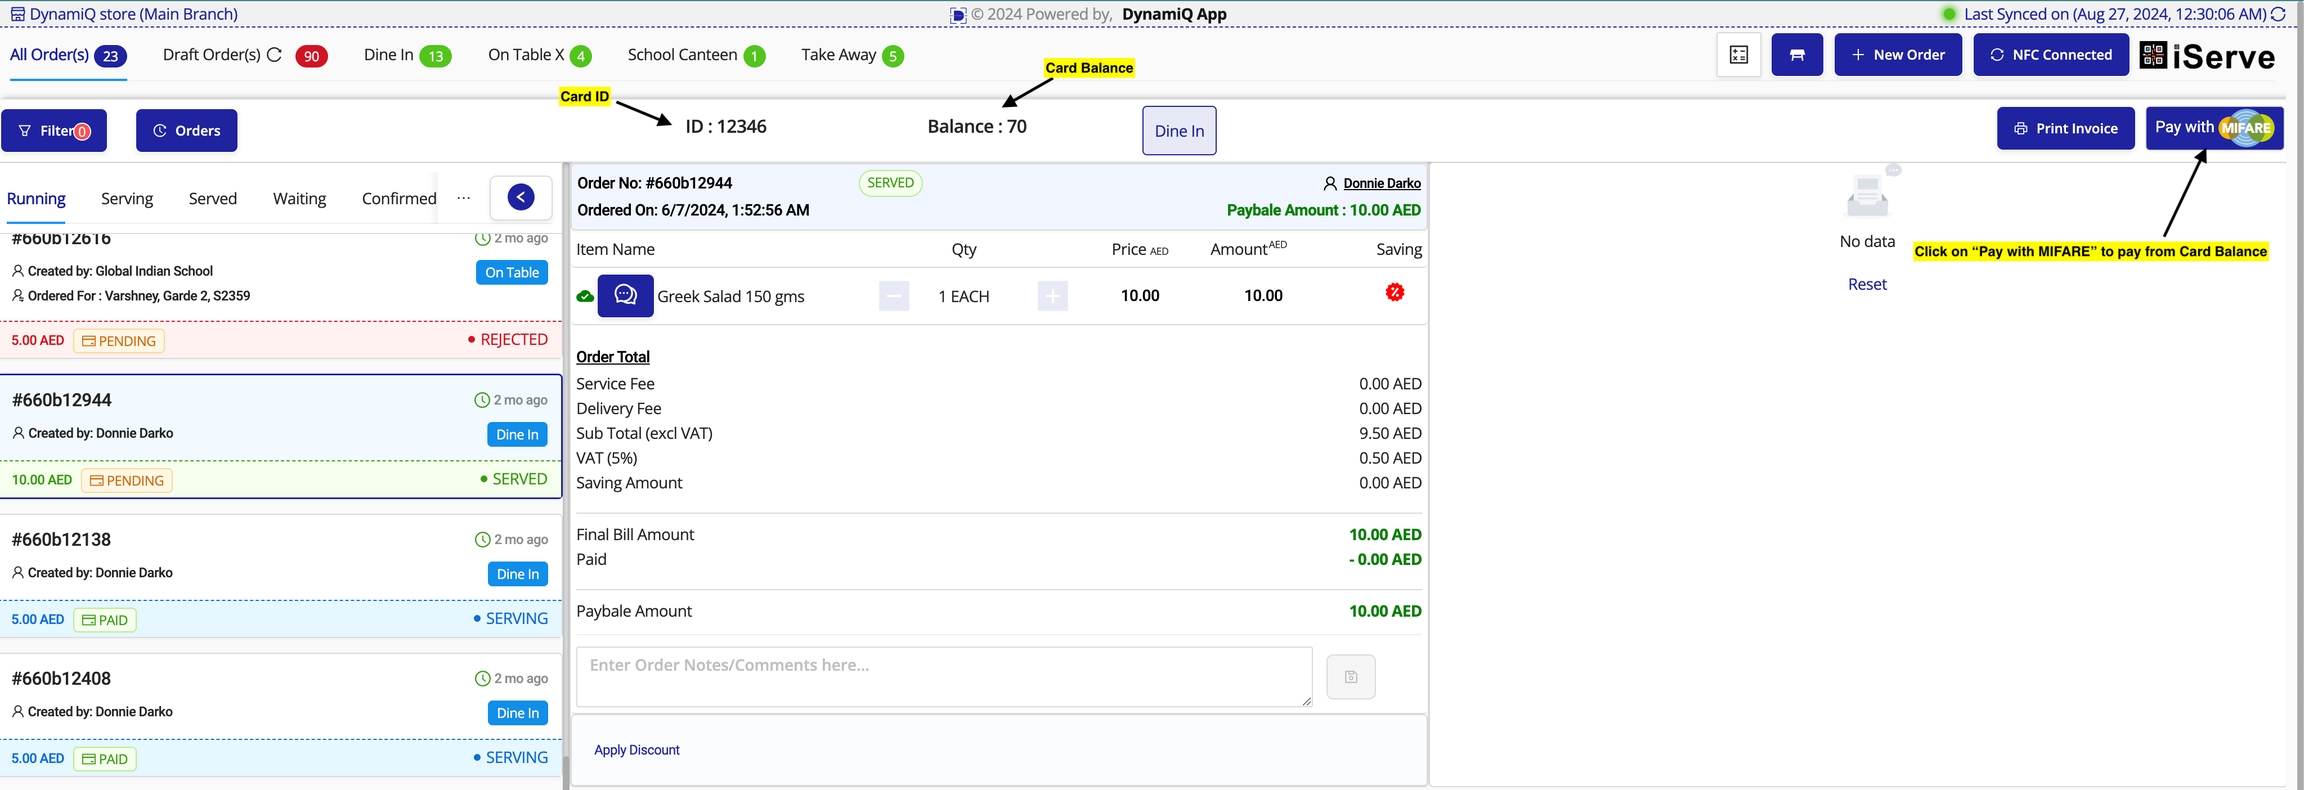Click into the Order Notes text field
The image size is (2304, 790).
click(x=943, y=677)
